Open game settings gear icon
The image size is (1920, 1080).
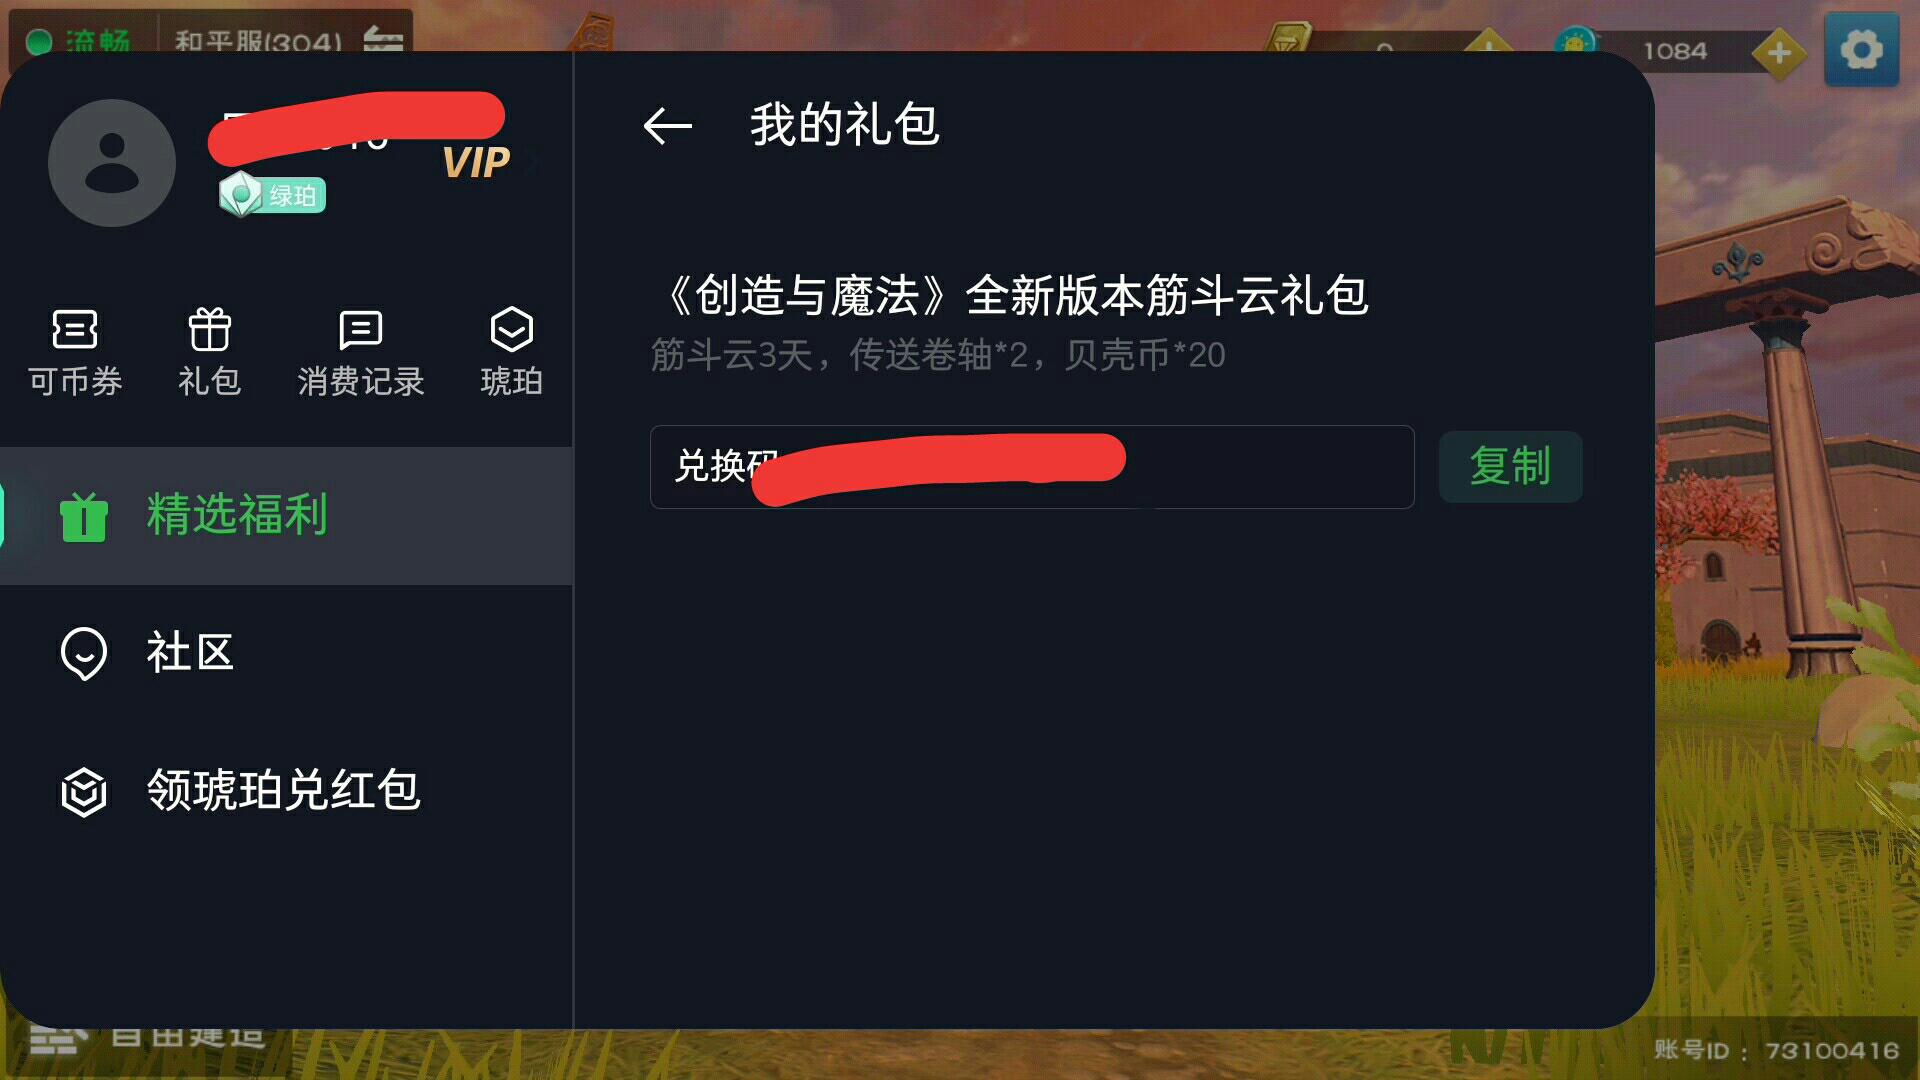tap(1861, 50)
